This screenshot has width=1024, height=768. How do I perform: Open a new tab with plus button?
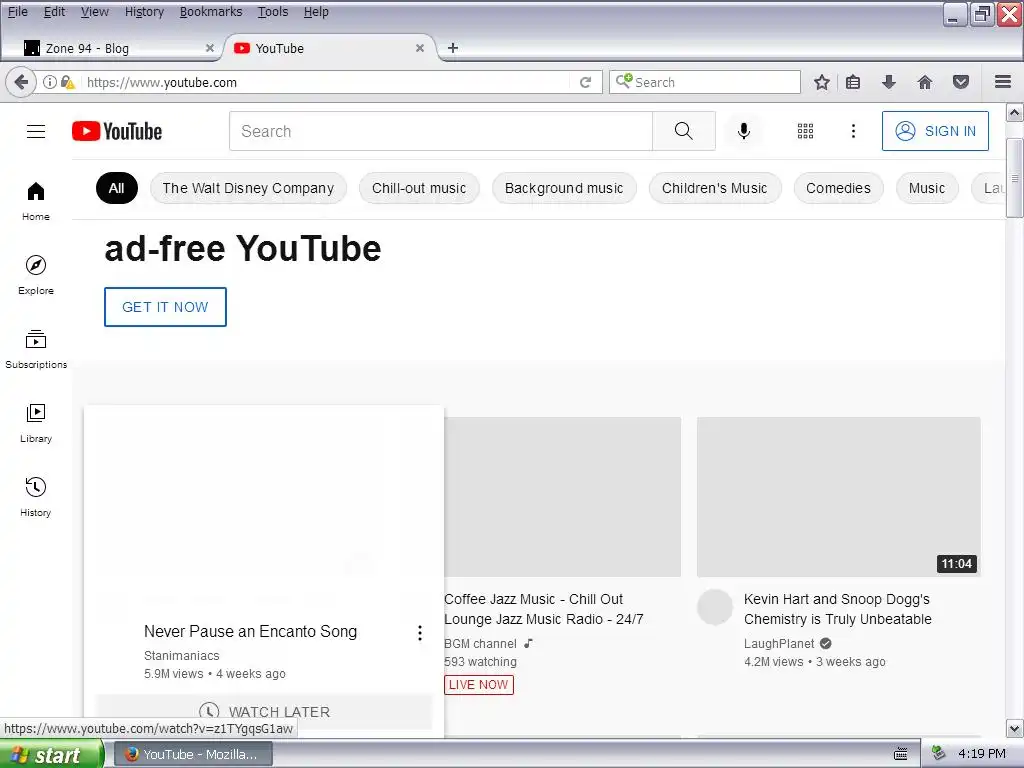[453, 48]
